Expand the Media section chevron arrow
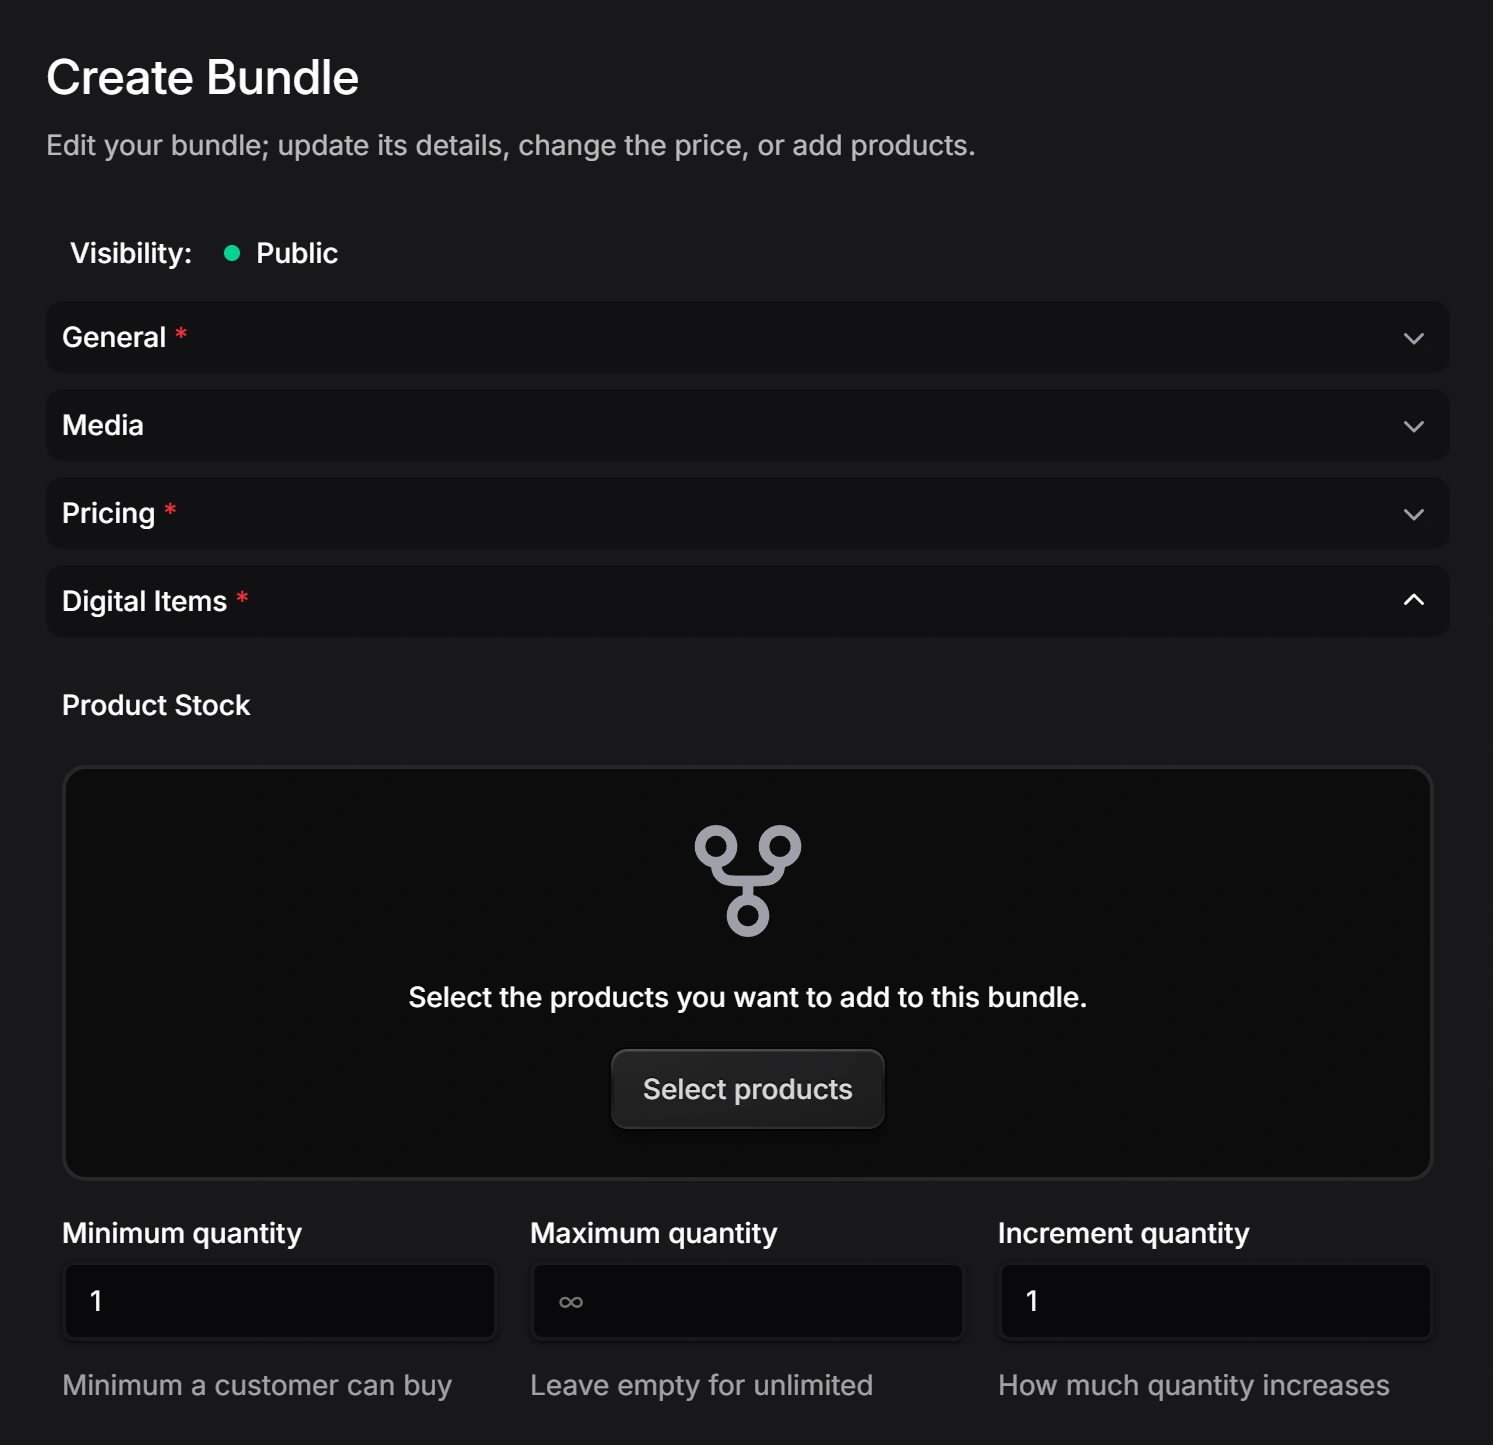Image resolution: width=1493 pixels, height=1445 pixels. (1413, 426)
